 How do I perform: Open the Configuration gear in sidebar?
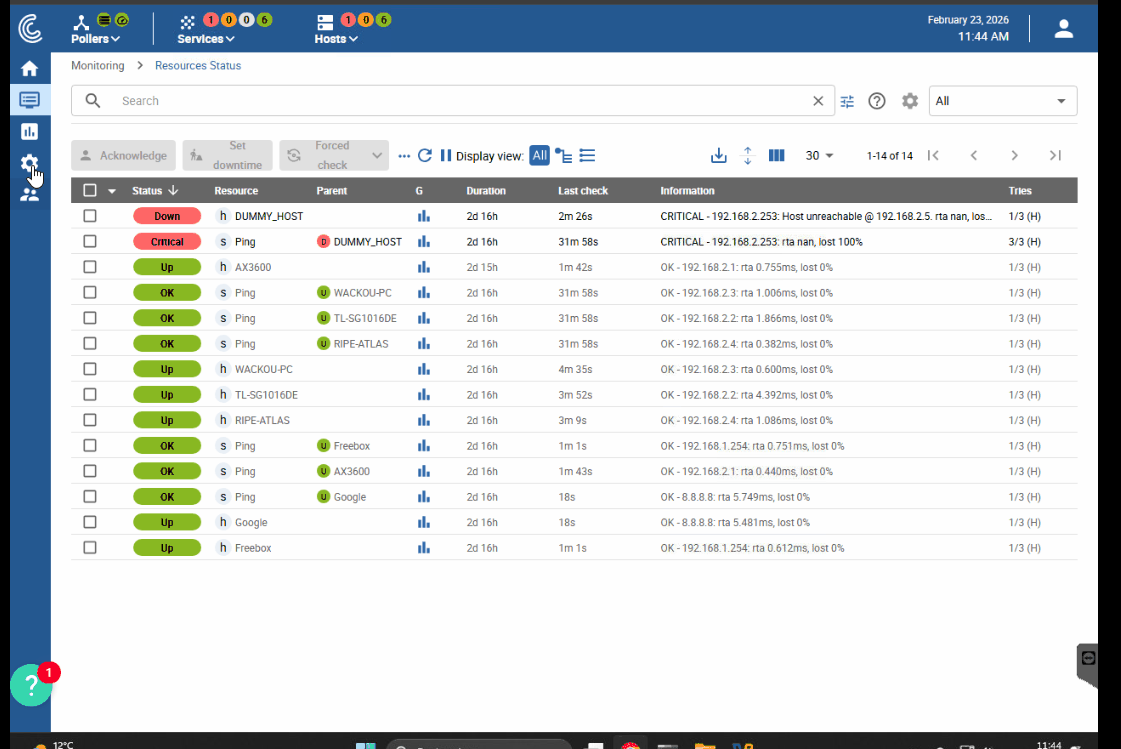click(x=29, y=163)
